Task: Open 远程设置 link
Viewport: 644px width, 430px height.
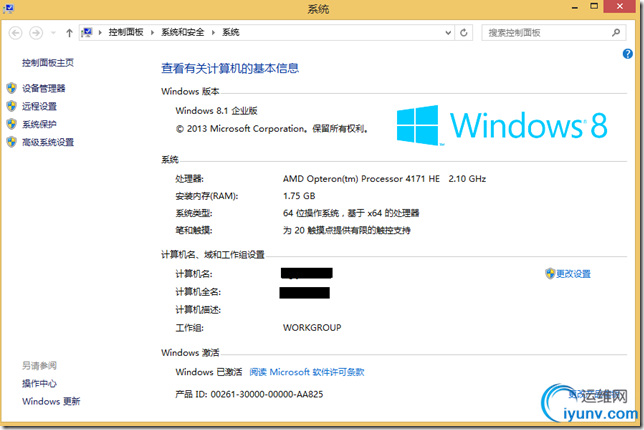Action: pyautogui.click(x=39, y=106)
